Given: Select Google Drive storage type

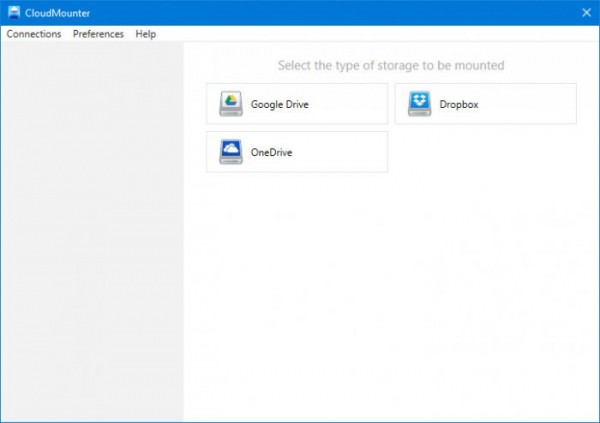Looking at the screenshot, I should click(x=297, y=104).
